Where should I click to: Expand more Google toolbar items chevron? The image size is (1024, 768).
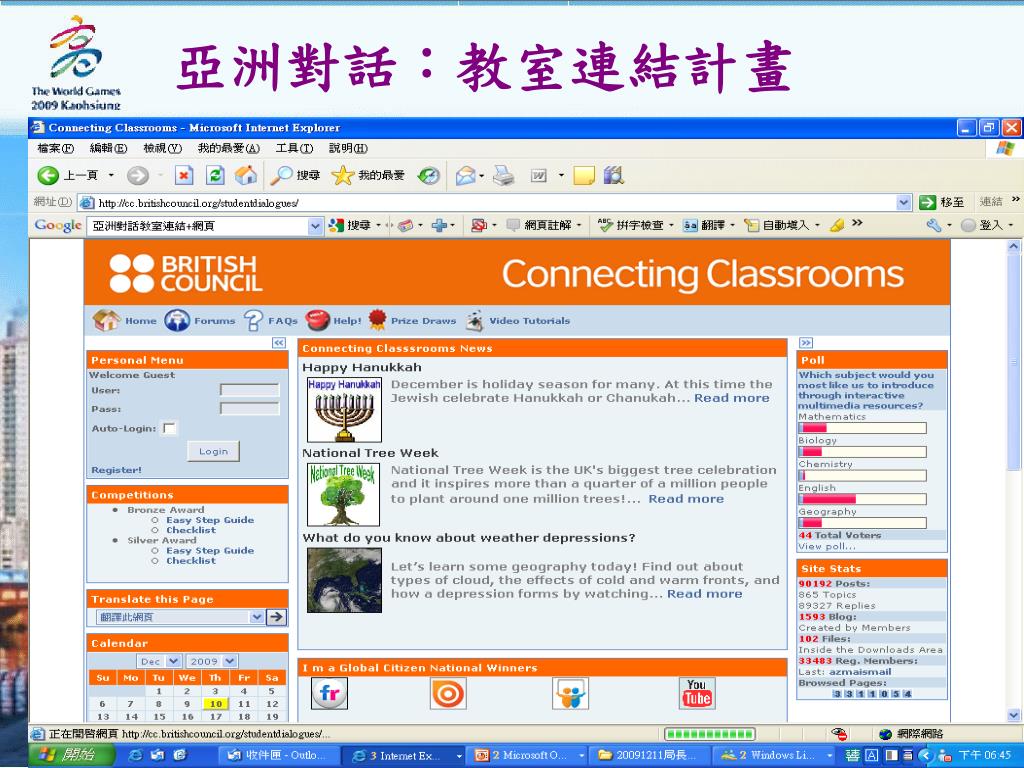coord(857,223)
